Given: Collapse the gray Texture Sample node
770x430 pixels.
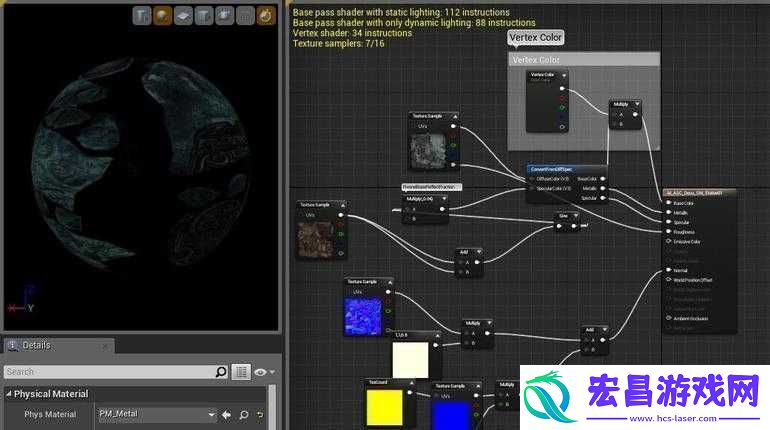Looking at the screenshot, I should click(455, 117).
